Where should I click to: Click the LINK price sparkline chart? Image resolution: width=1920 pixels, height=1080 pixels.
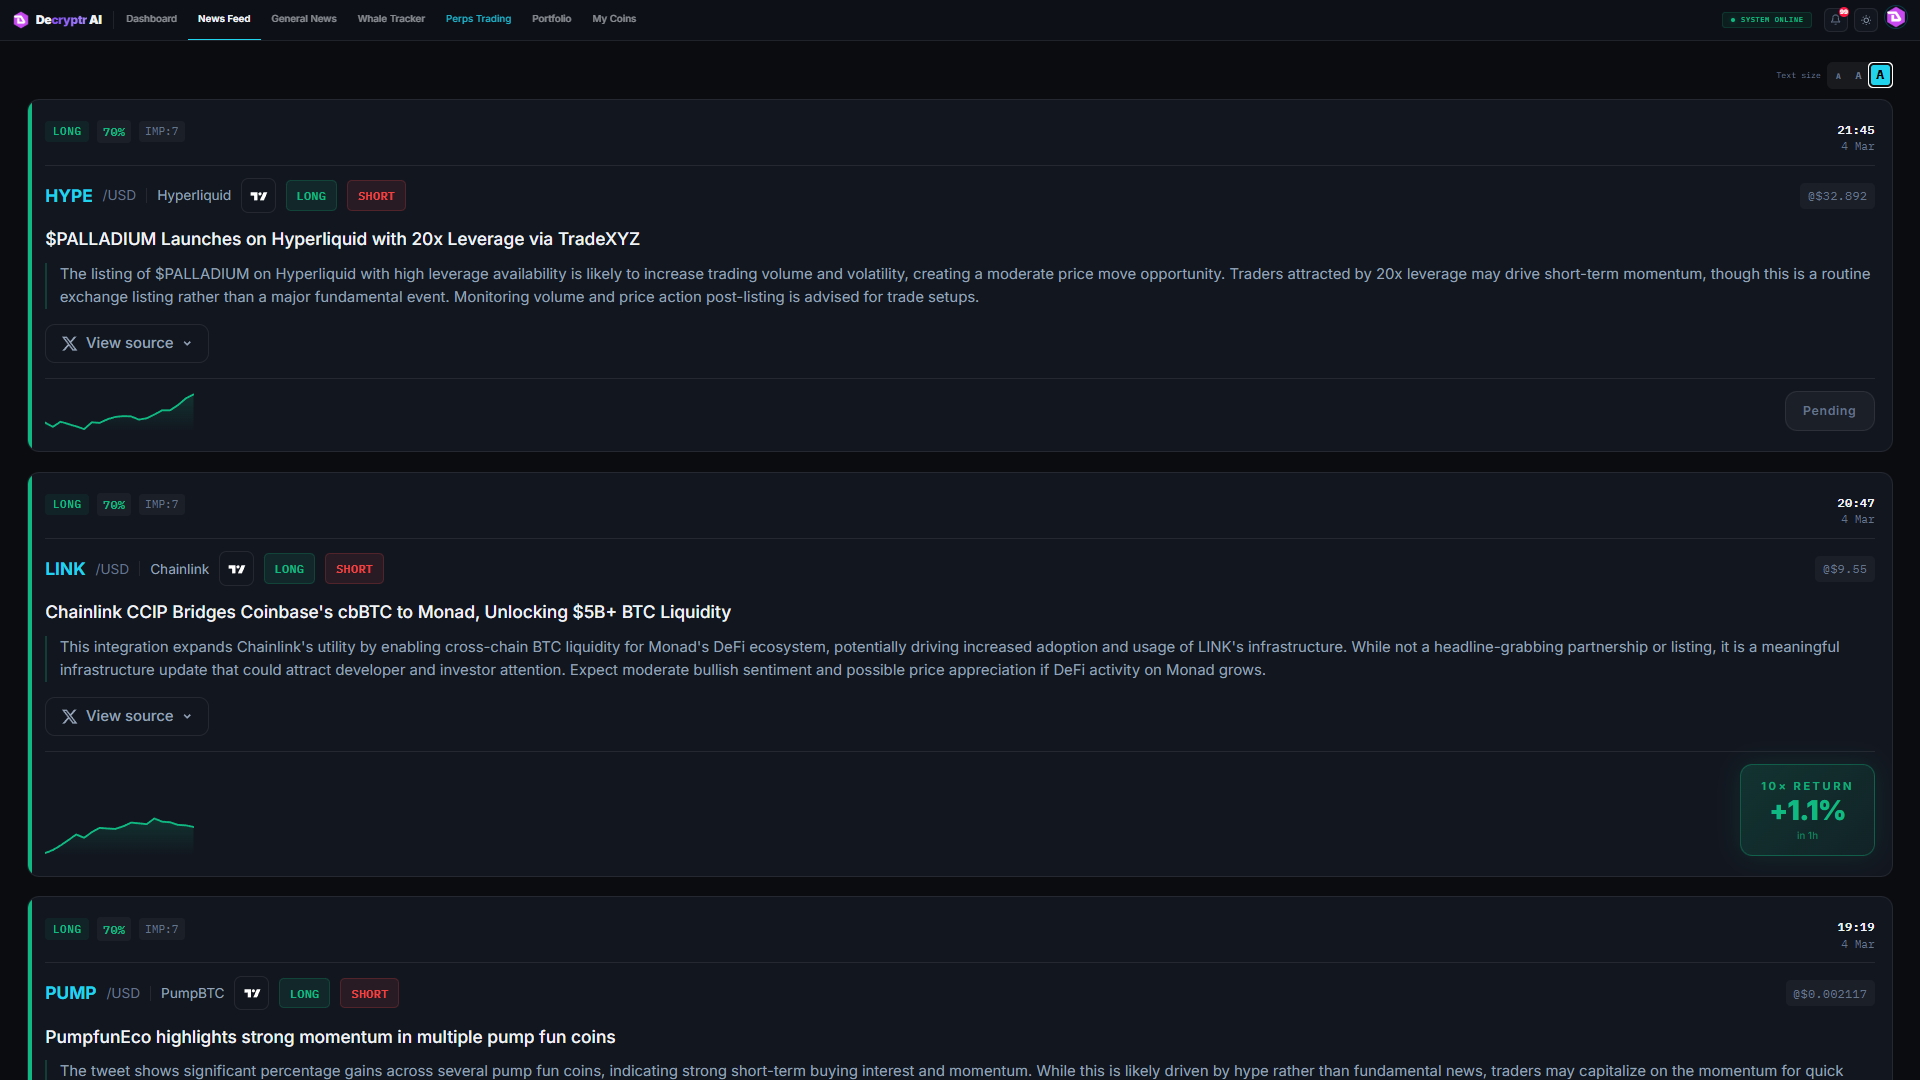119,834
